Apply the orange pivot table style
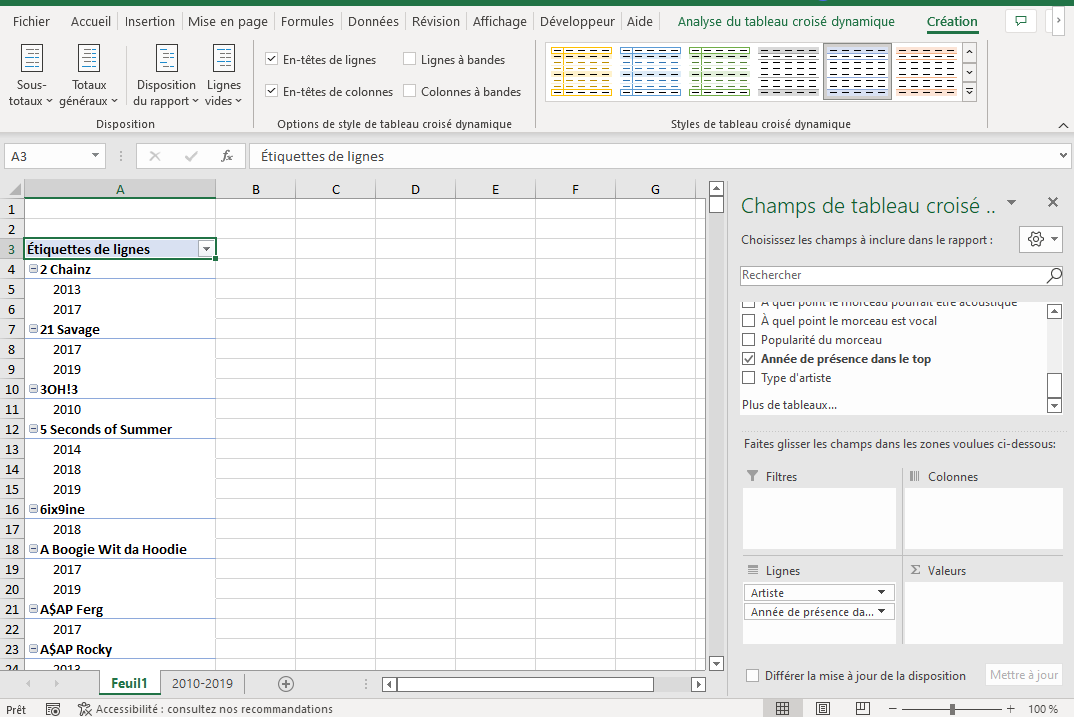This screenshot has width=1074, height=717. click(926, 71)
